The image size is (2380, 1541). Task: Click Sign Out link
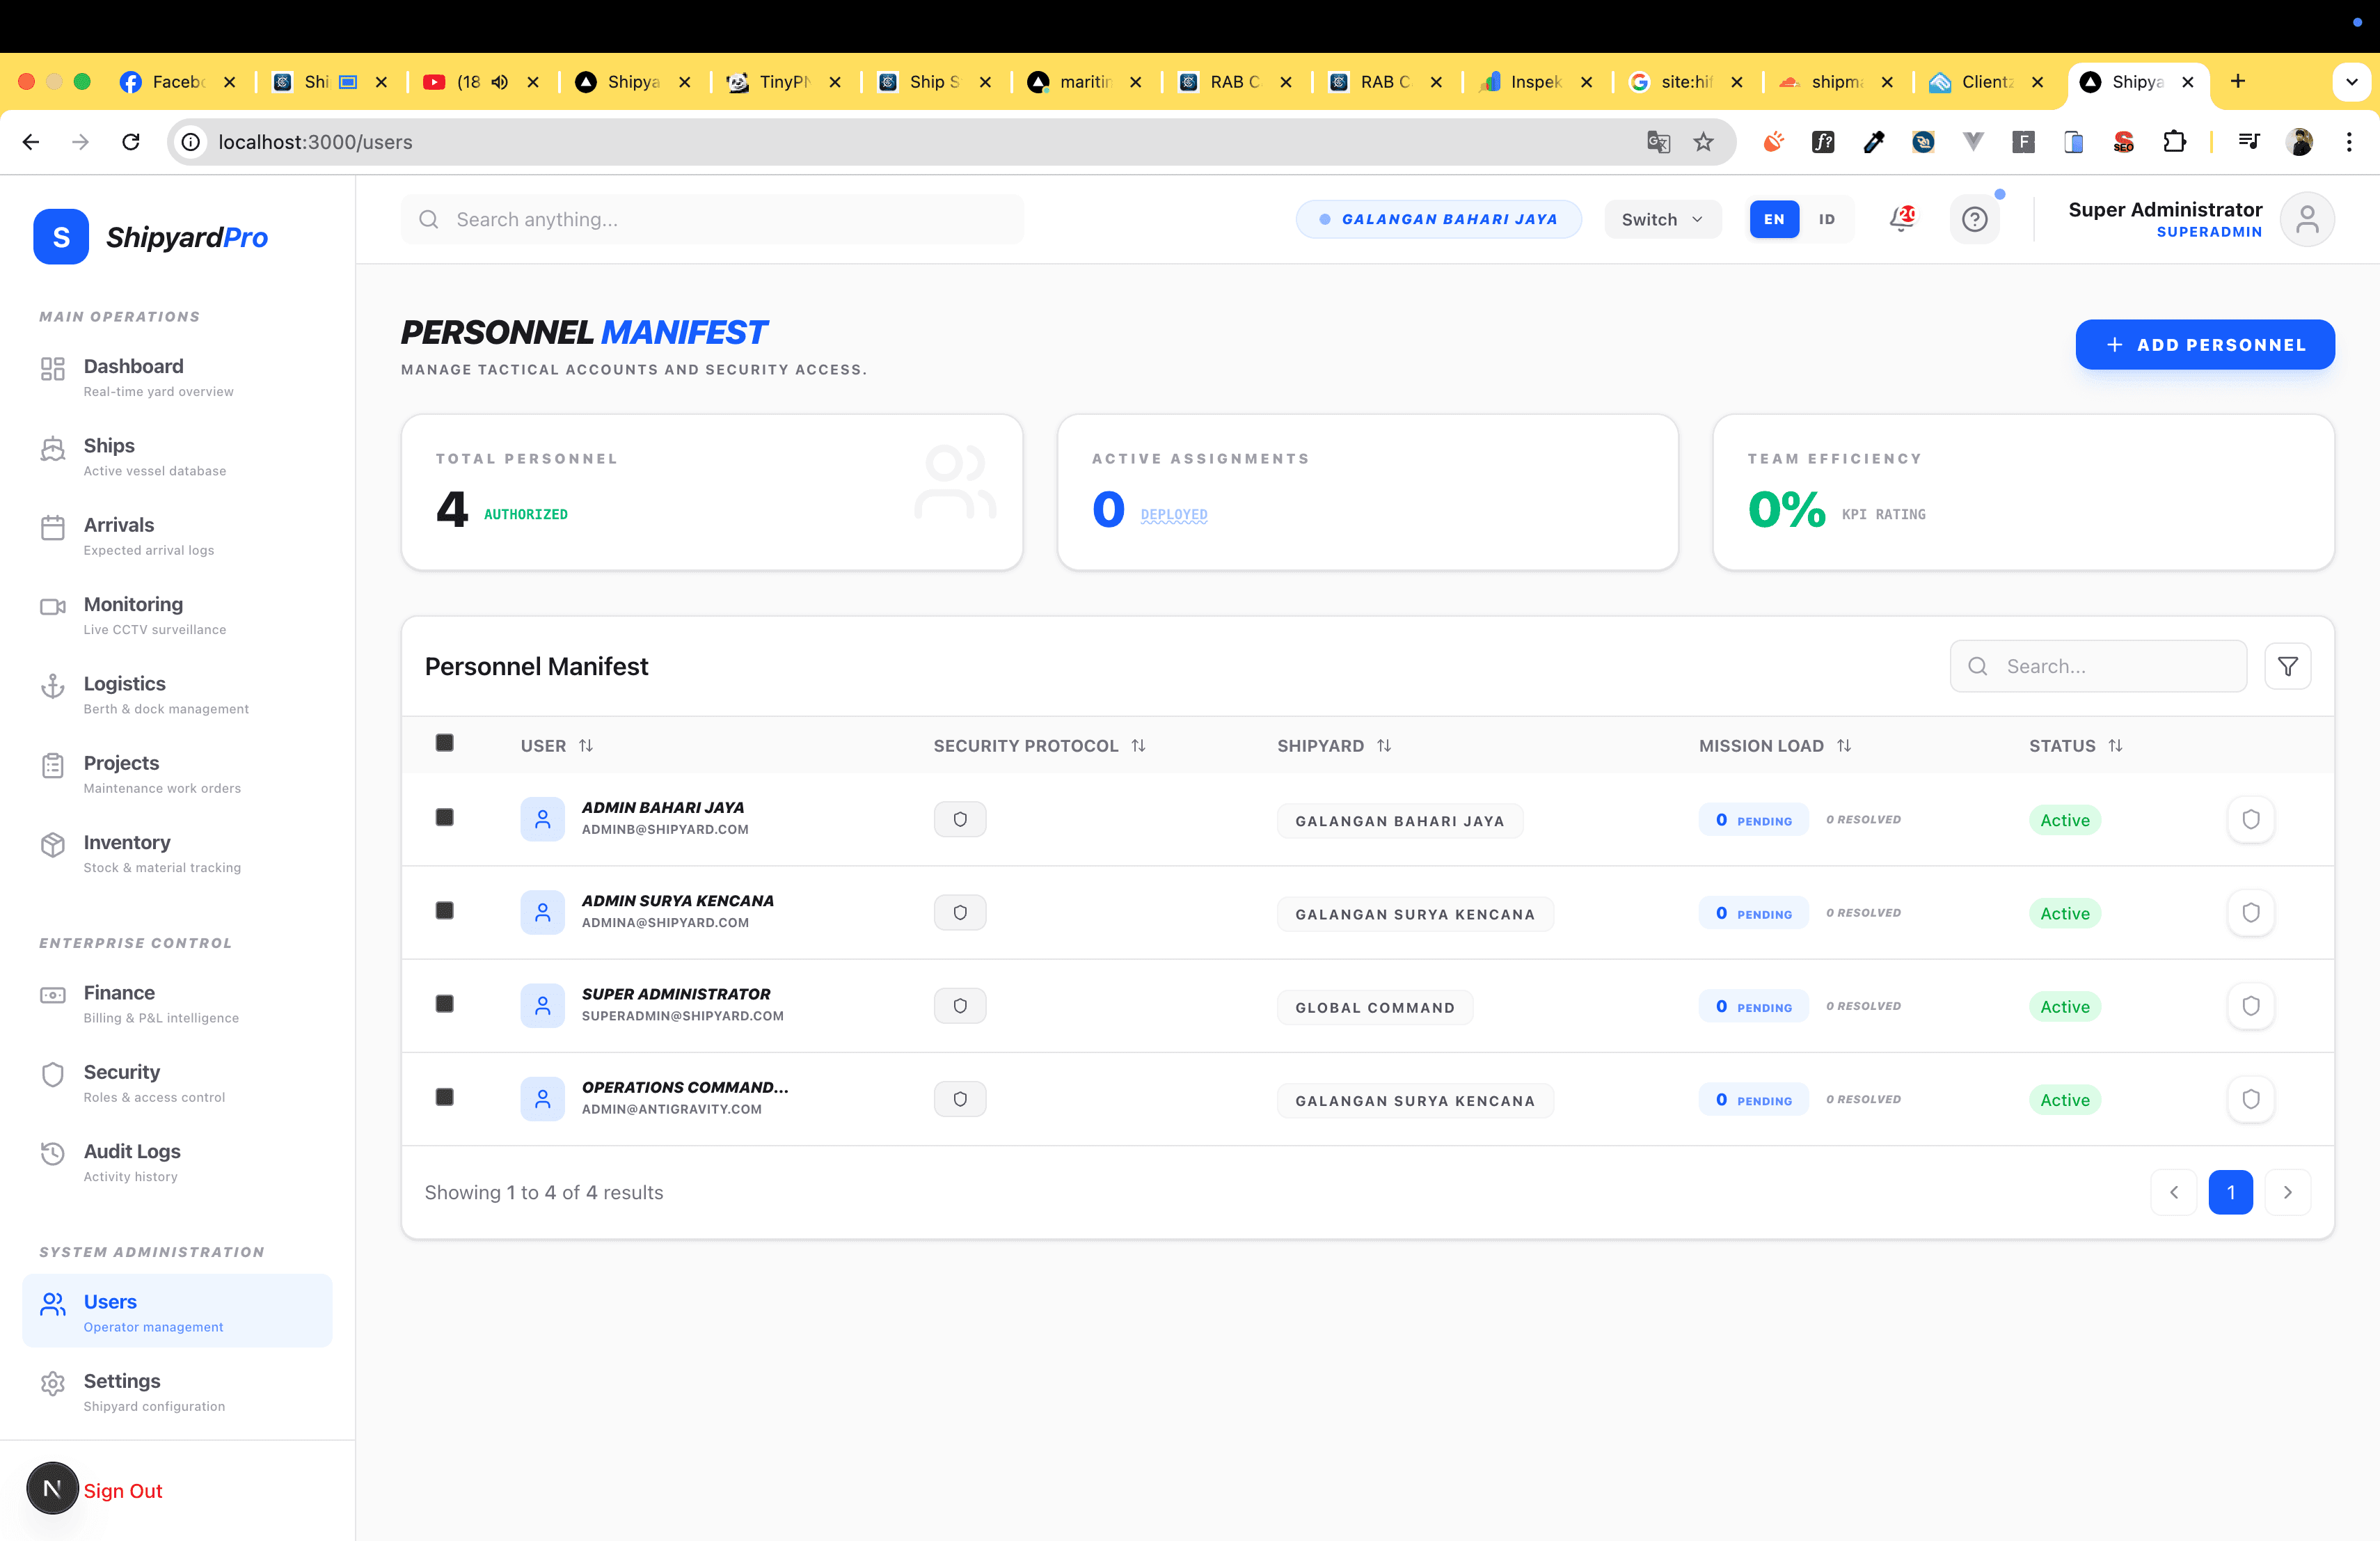(x=122, y=1490)
